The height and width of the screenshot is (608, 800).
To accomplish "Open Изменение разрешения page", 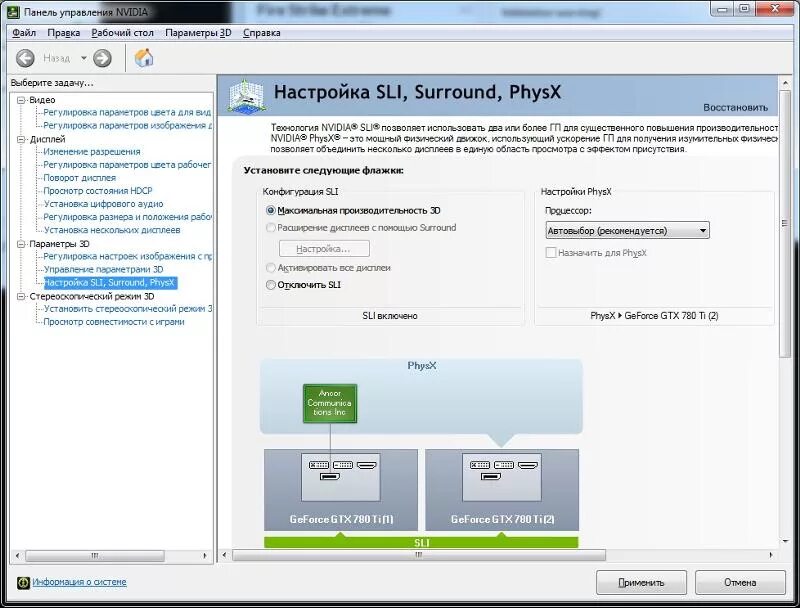I will click(92, 151).
